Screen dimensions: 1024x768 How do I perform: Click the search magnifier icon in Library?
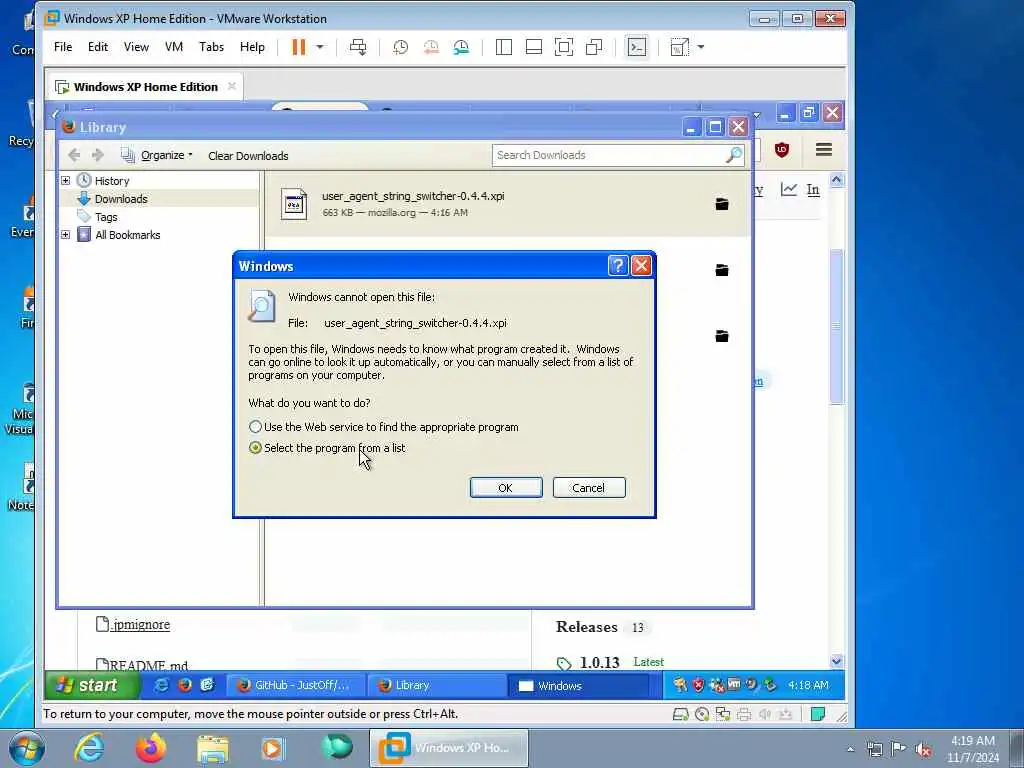click(733, 155)
